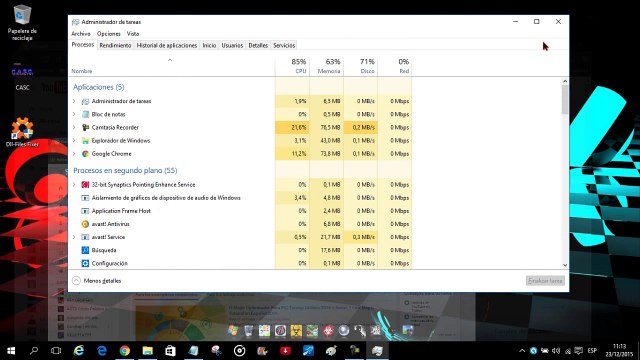
Task: Expand the Explorador de Windows row
Action: click(x=74, y=140)
